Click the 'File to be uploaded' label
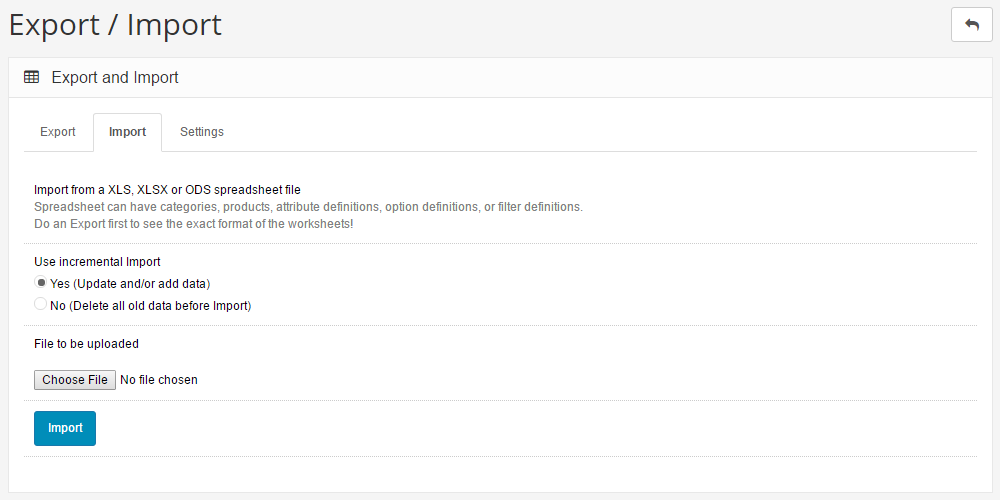 point(86,344)
